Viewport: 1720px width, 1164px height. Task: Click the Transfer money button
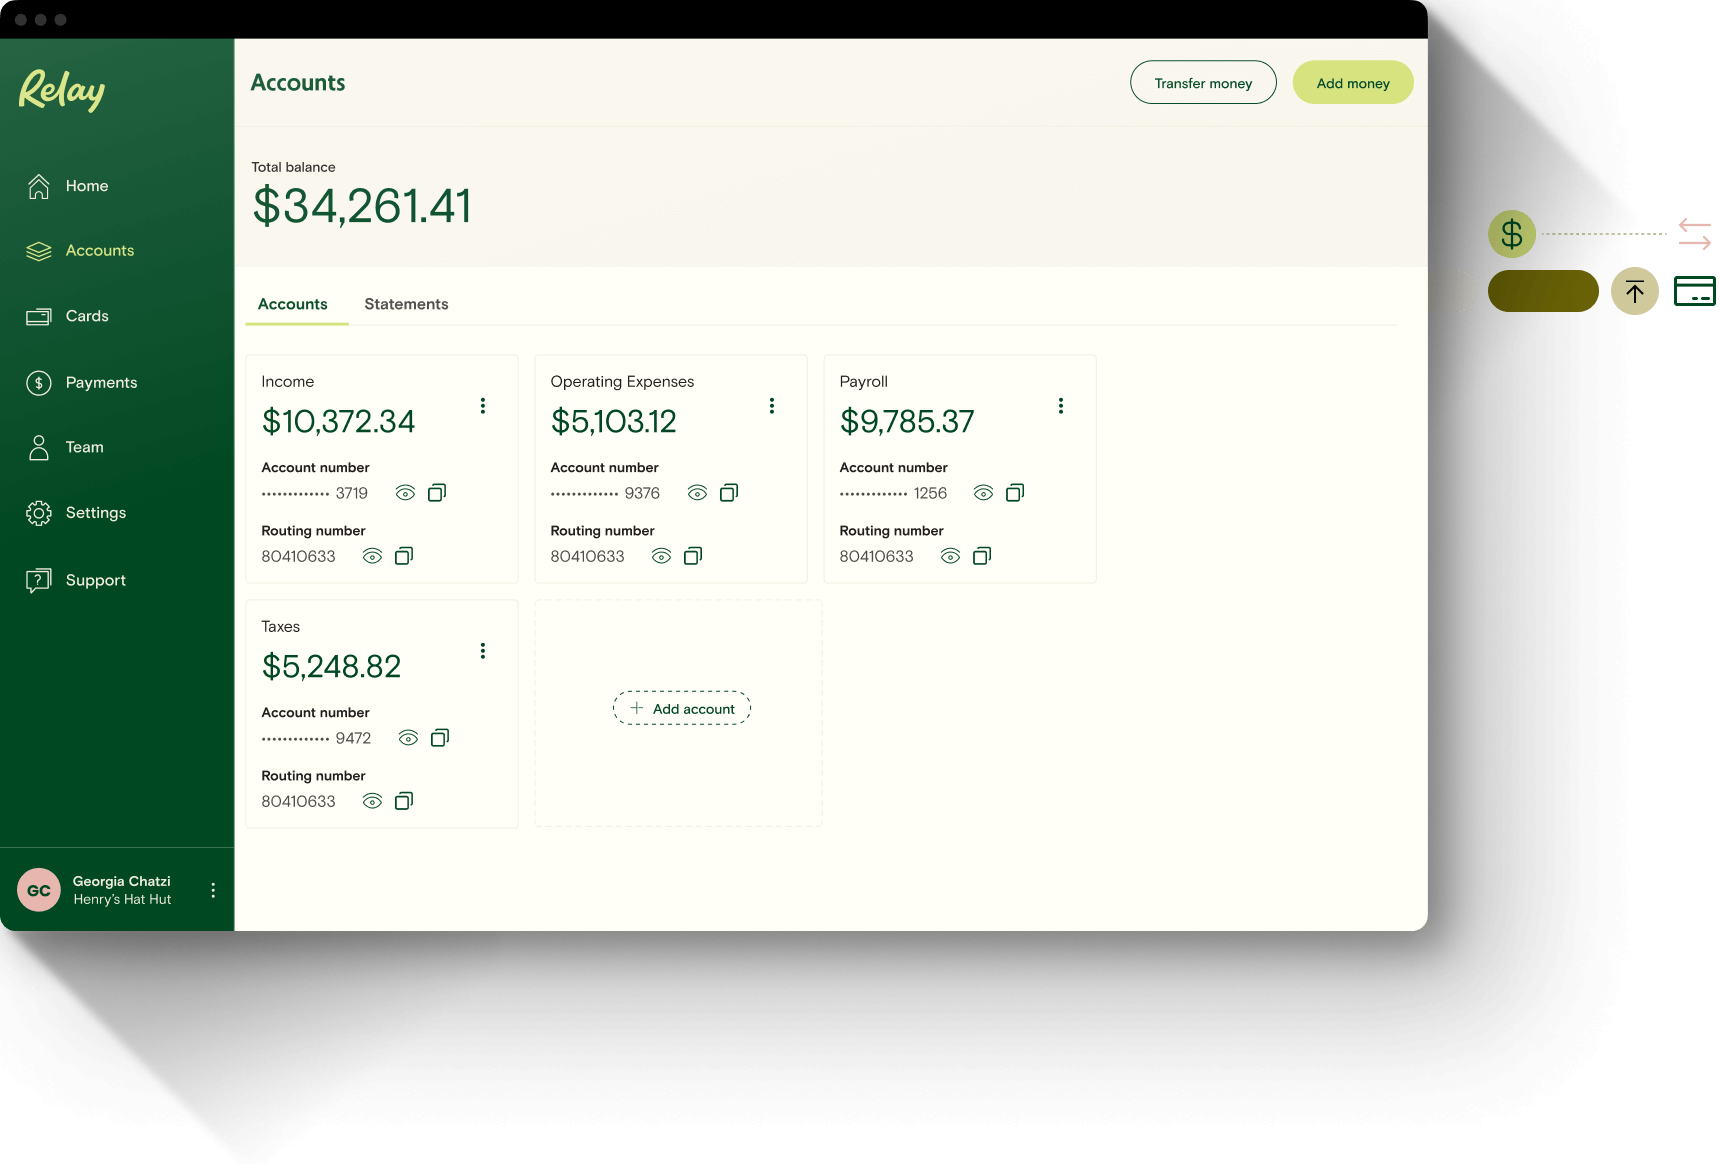coord(1203,82)
